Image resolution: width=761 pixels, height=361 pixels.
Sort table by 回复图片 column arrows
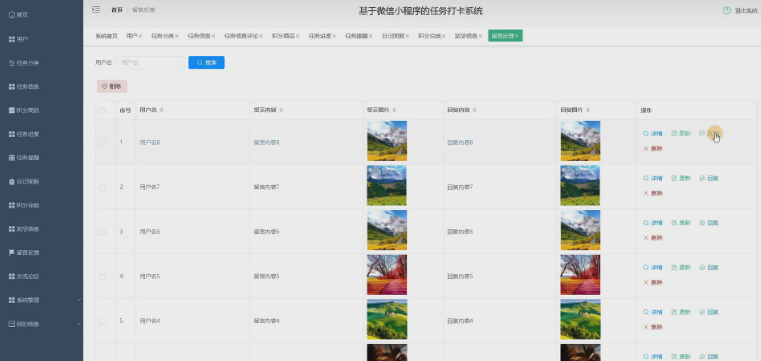click(588, 110)
